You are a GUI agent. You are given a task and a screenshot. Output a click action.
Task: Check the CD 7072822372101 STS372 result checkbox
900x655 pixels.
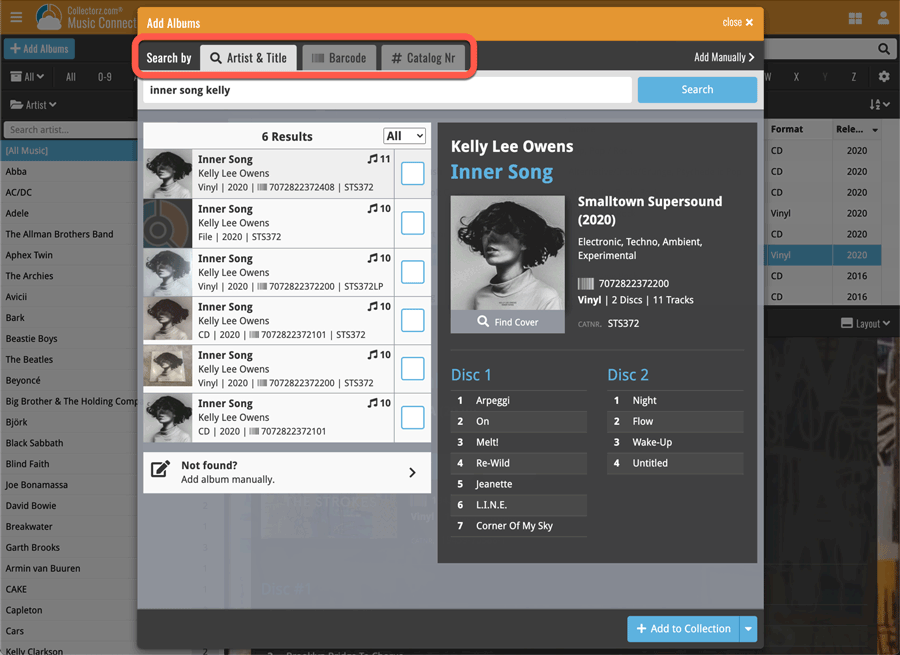(413, 320)
